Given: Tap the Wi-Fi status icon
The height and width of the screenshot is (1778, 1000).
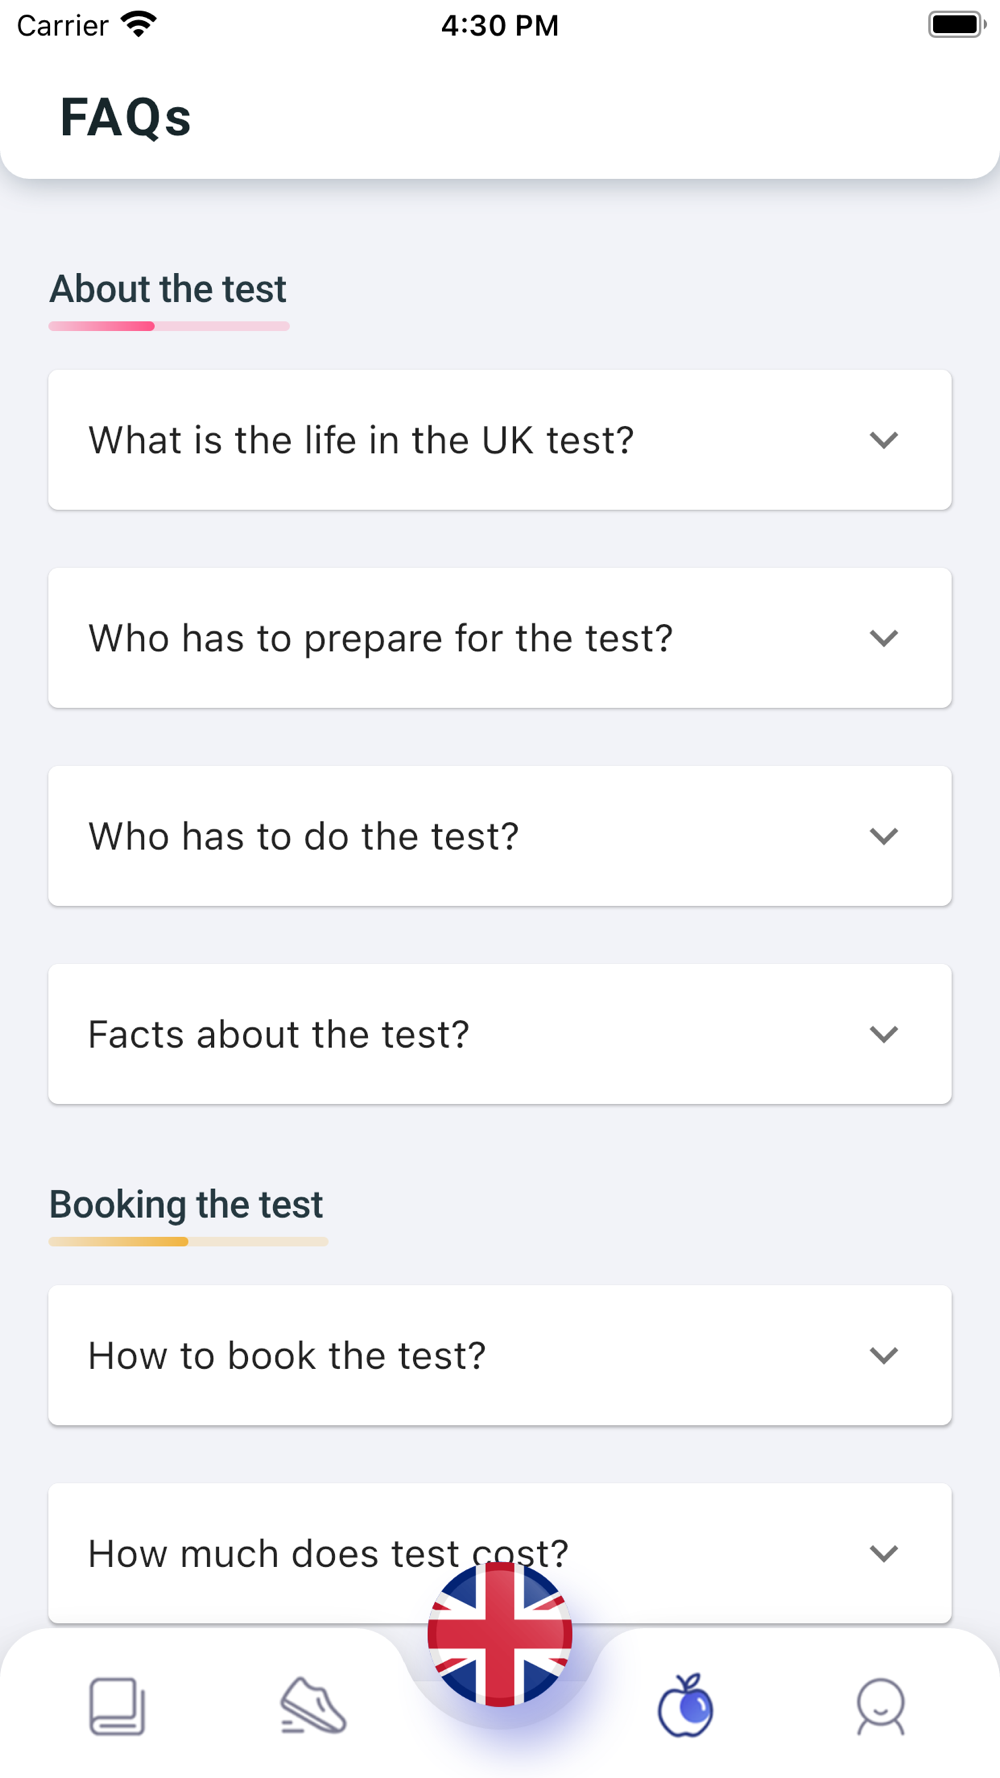Looking at the screenshot, I should coord(138,24).
